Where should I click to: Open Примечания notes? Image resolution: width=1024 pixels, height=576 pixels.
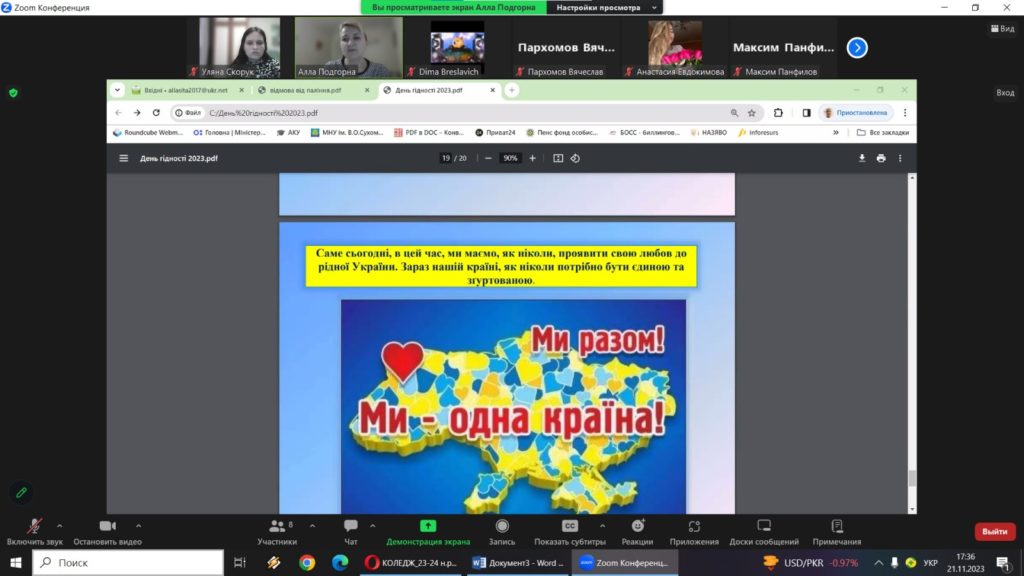tap(837, 532)
